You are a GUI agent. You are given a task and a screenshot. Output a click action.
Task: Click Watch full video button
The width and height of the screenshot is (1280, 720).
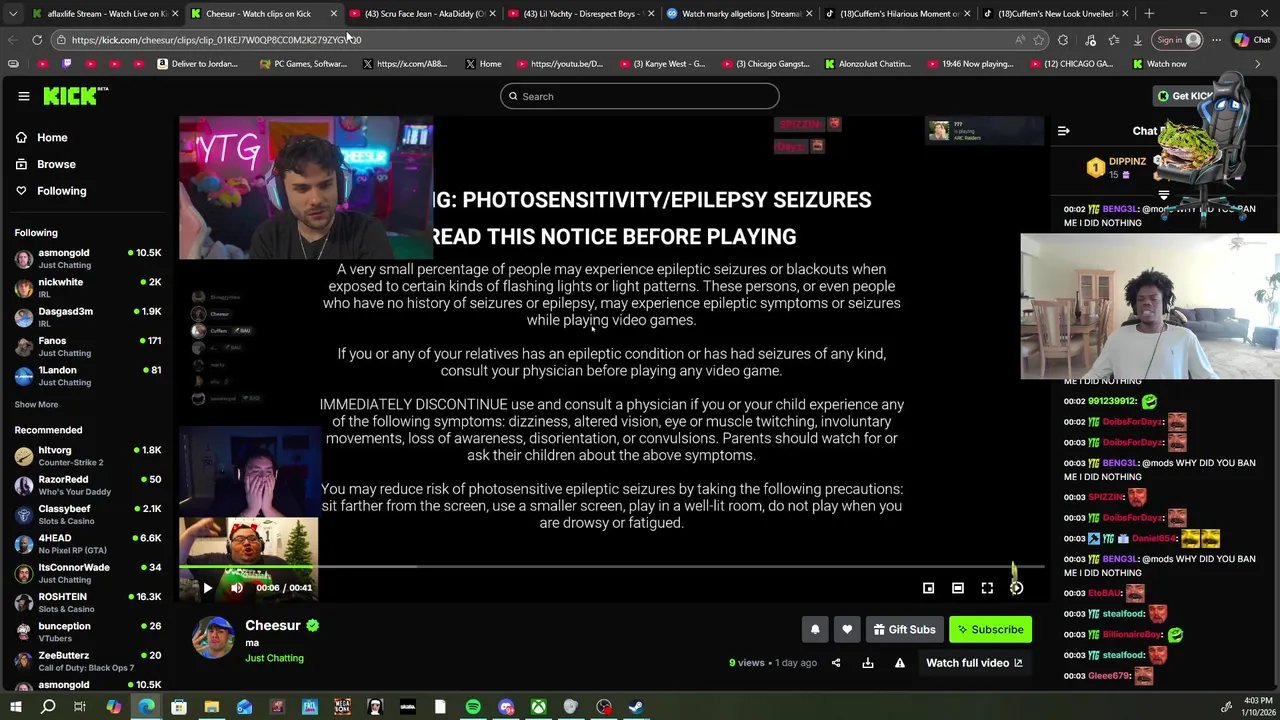pos(974,663)
